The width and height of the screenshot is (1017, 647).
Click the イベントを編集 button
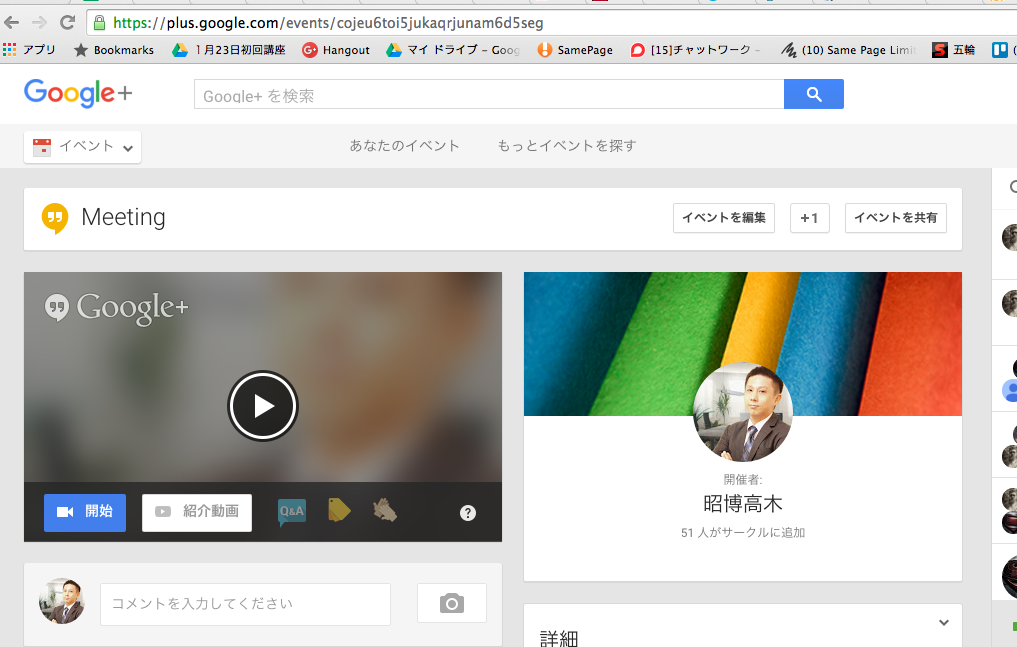click(724, 218)
